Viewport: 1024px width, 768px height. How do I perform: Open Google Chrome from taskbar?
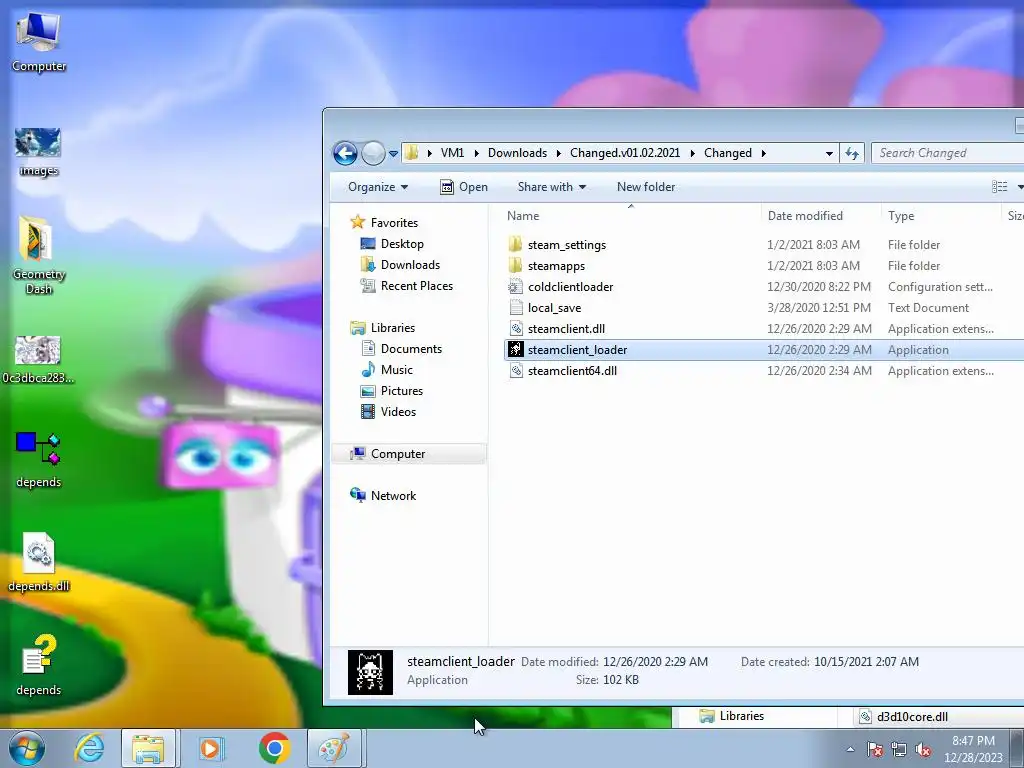click(x=274, y=748)
